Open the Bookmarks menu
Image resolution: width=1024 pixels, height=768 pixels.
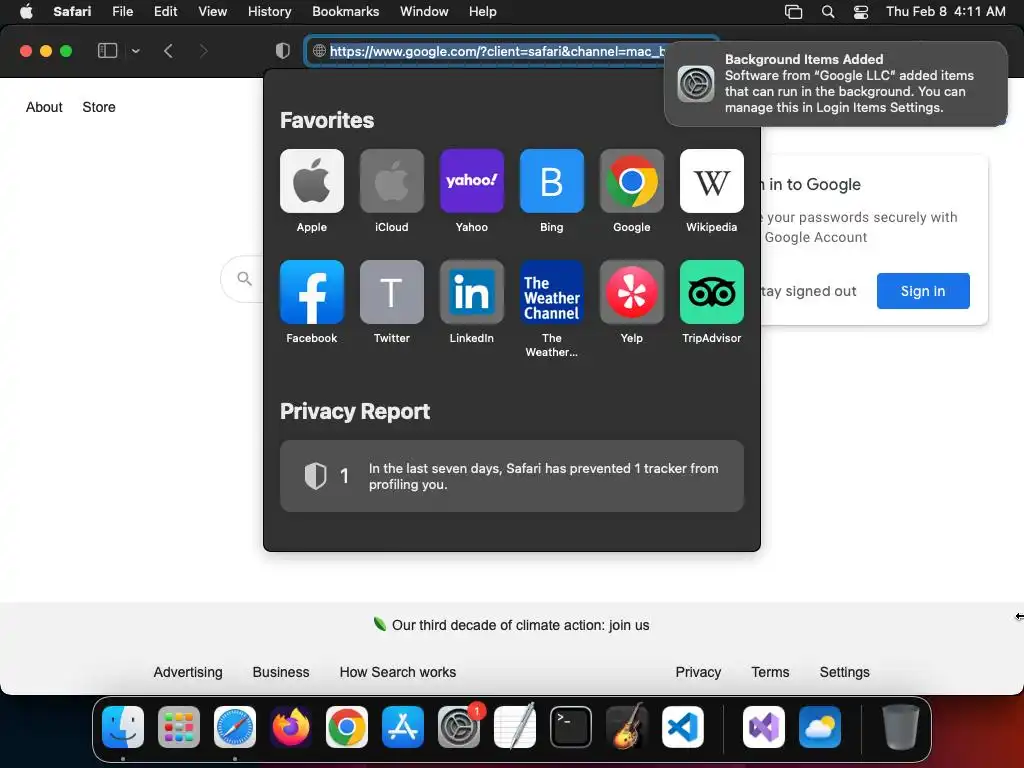pos(345,11)
